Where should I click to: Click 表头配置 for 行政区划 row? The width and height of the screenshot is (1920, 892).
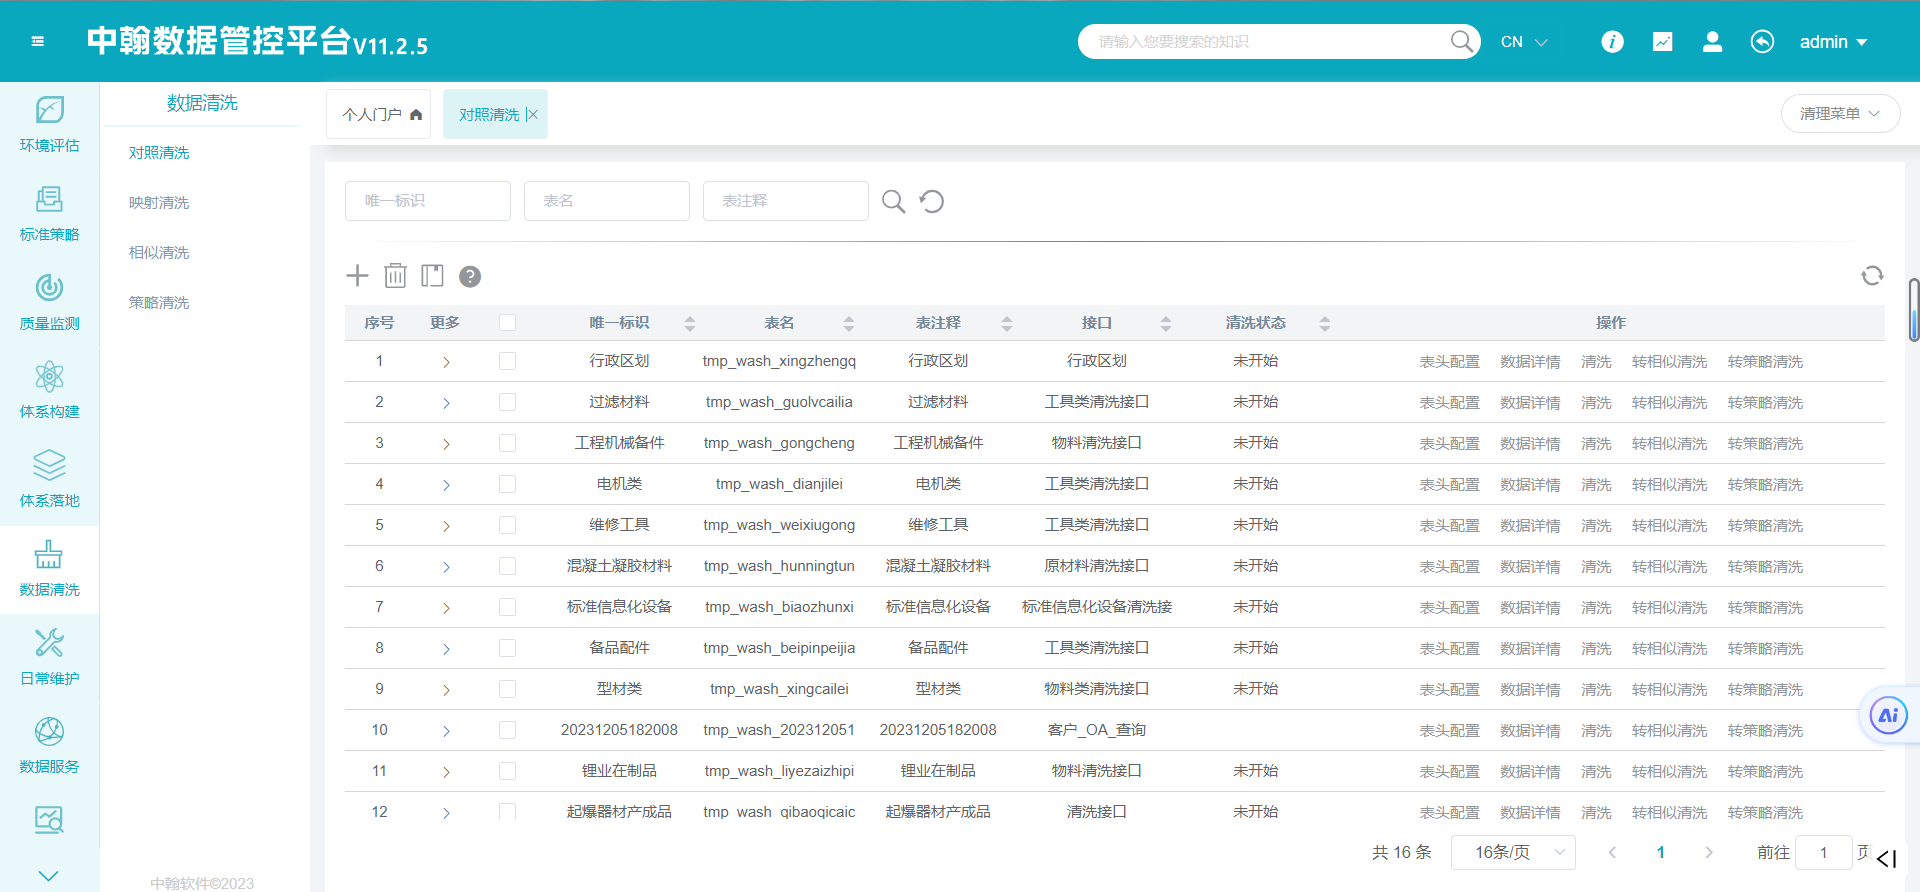(1449, 362)
